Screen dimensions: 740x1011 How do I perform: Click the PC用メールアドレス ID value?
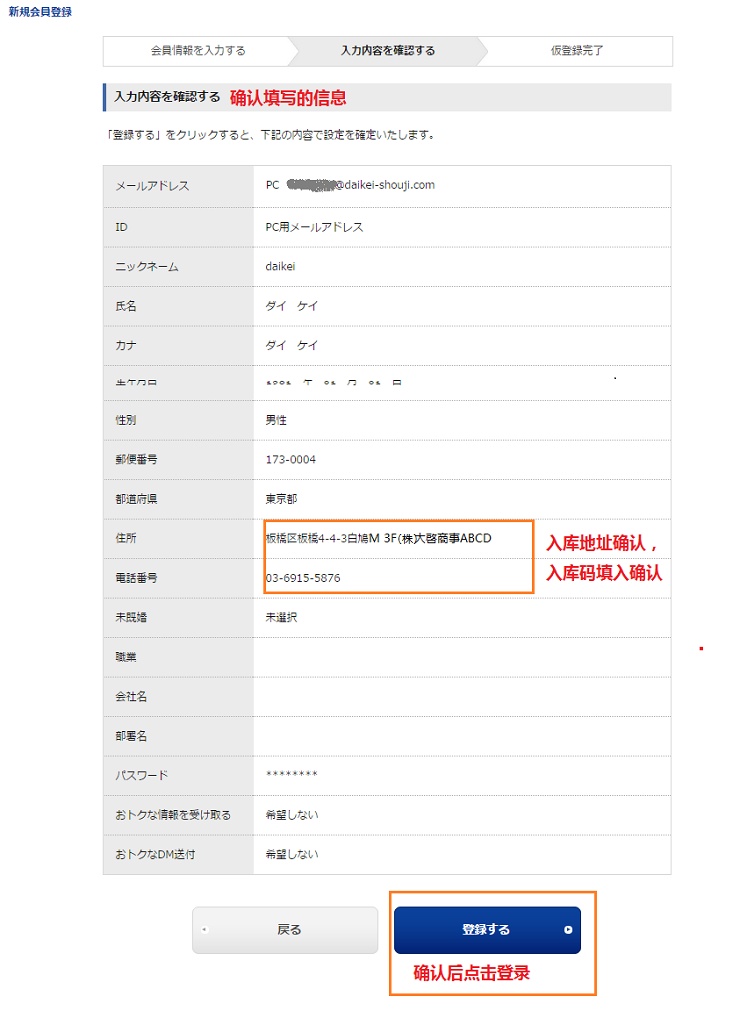[x=314, y=227]
